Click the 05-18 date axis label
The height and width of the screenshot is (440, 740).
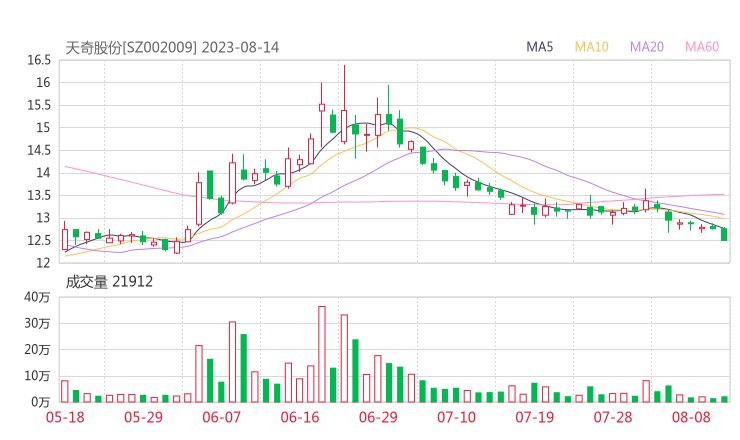point(65,417)
